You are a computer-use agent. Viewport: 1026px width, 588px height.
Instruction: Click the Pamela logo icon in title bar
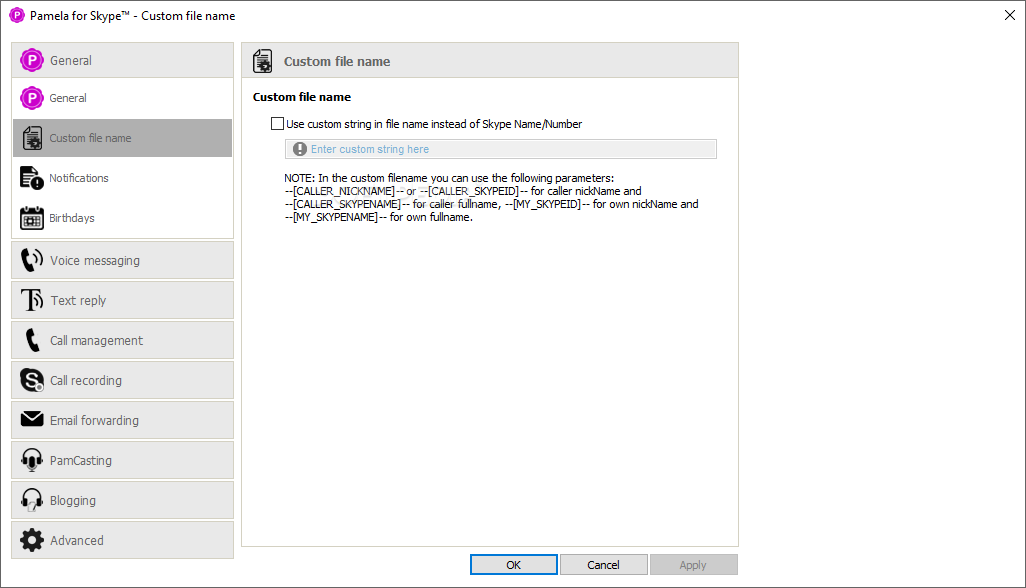(x=16, y=15)
